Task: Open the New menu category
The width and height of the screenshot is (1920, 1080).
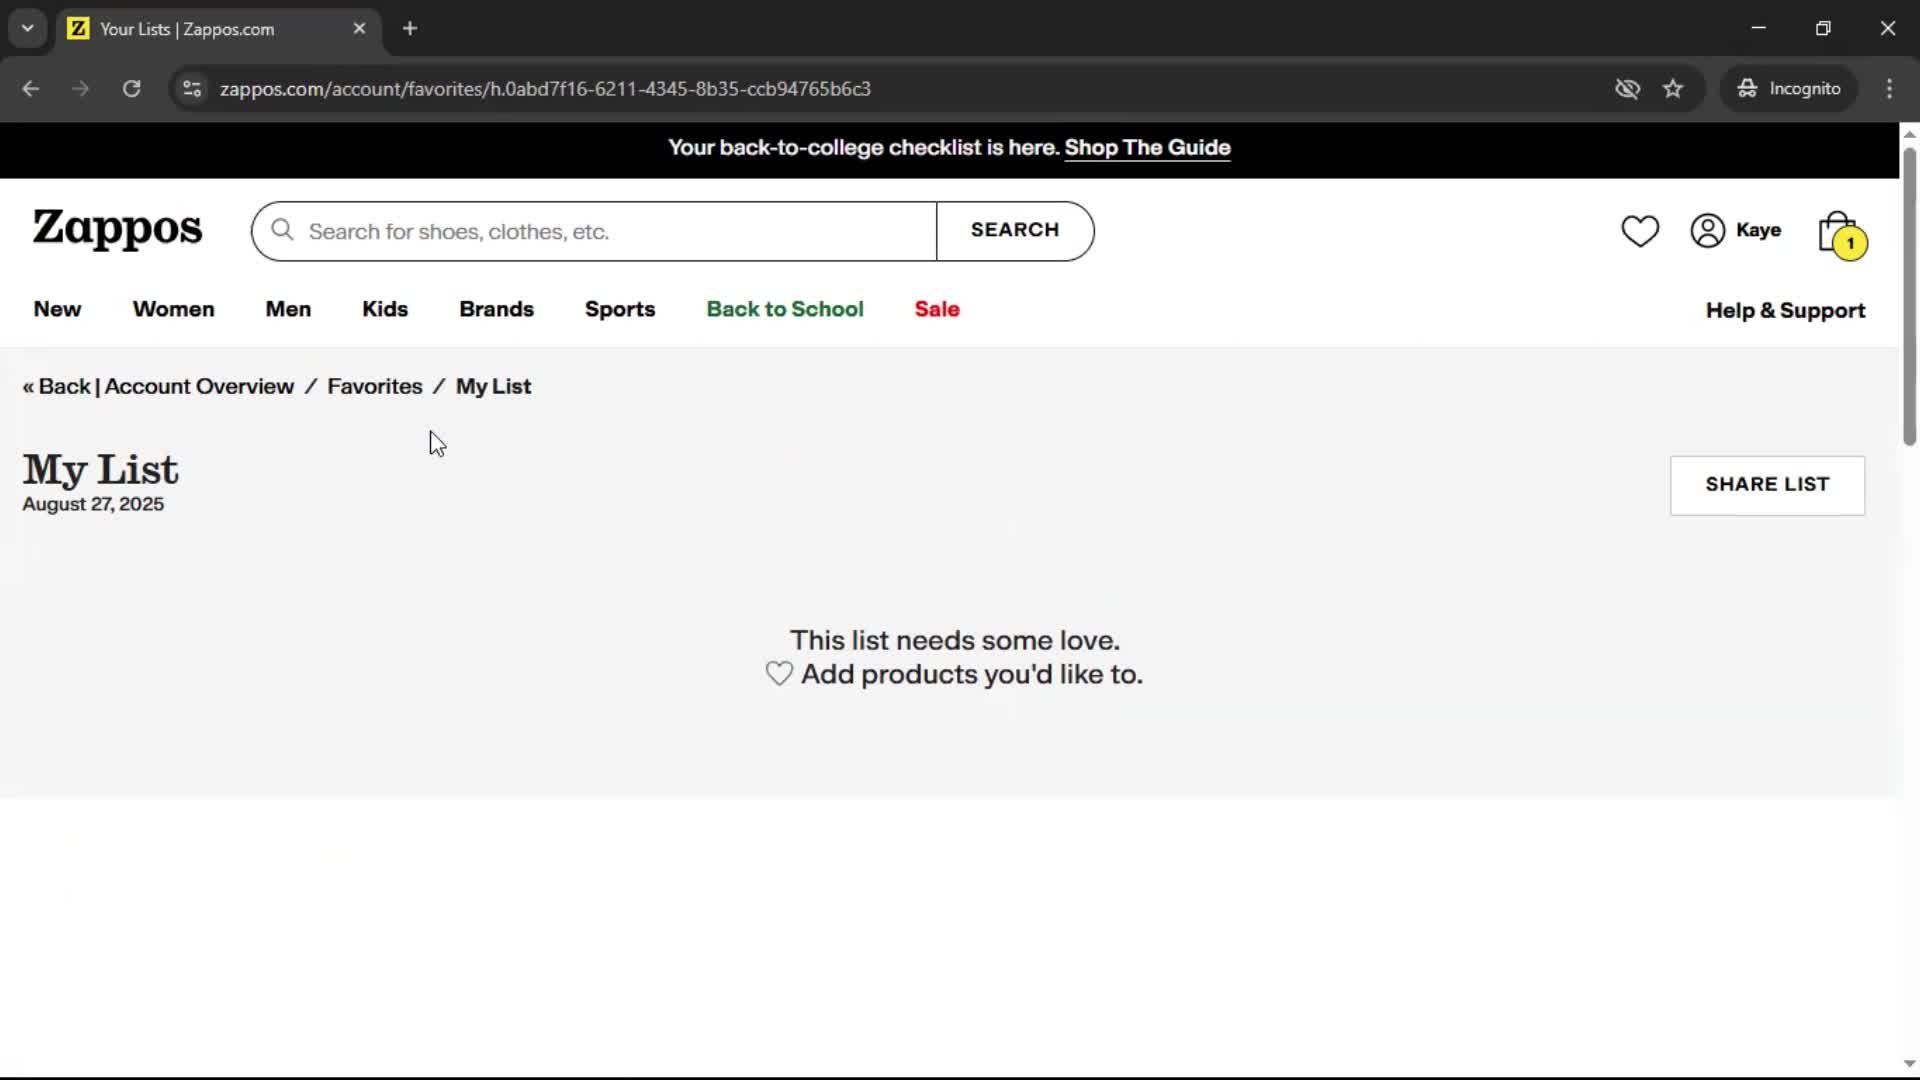Action: [57, 309]
